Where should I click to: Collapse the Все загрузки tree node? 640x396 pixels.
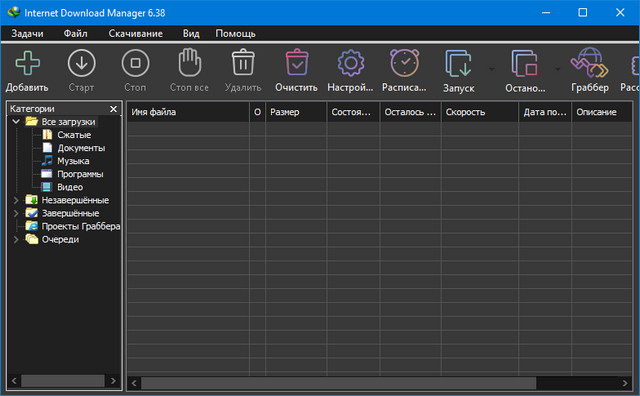click(x=16, y=122)
